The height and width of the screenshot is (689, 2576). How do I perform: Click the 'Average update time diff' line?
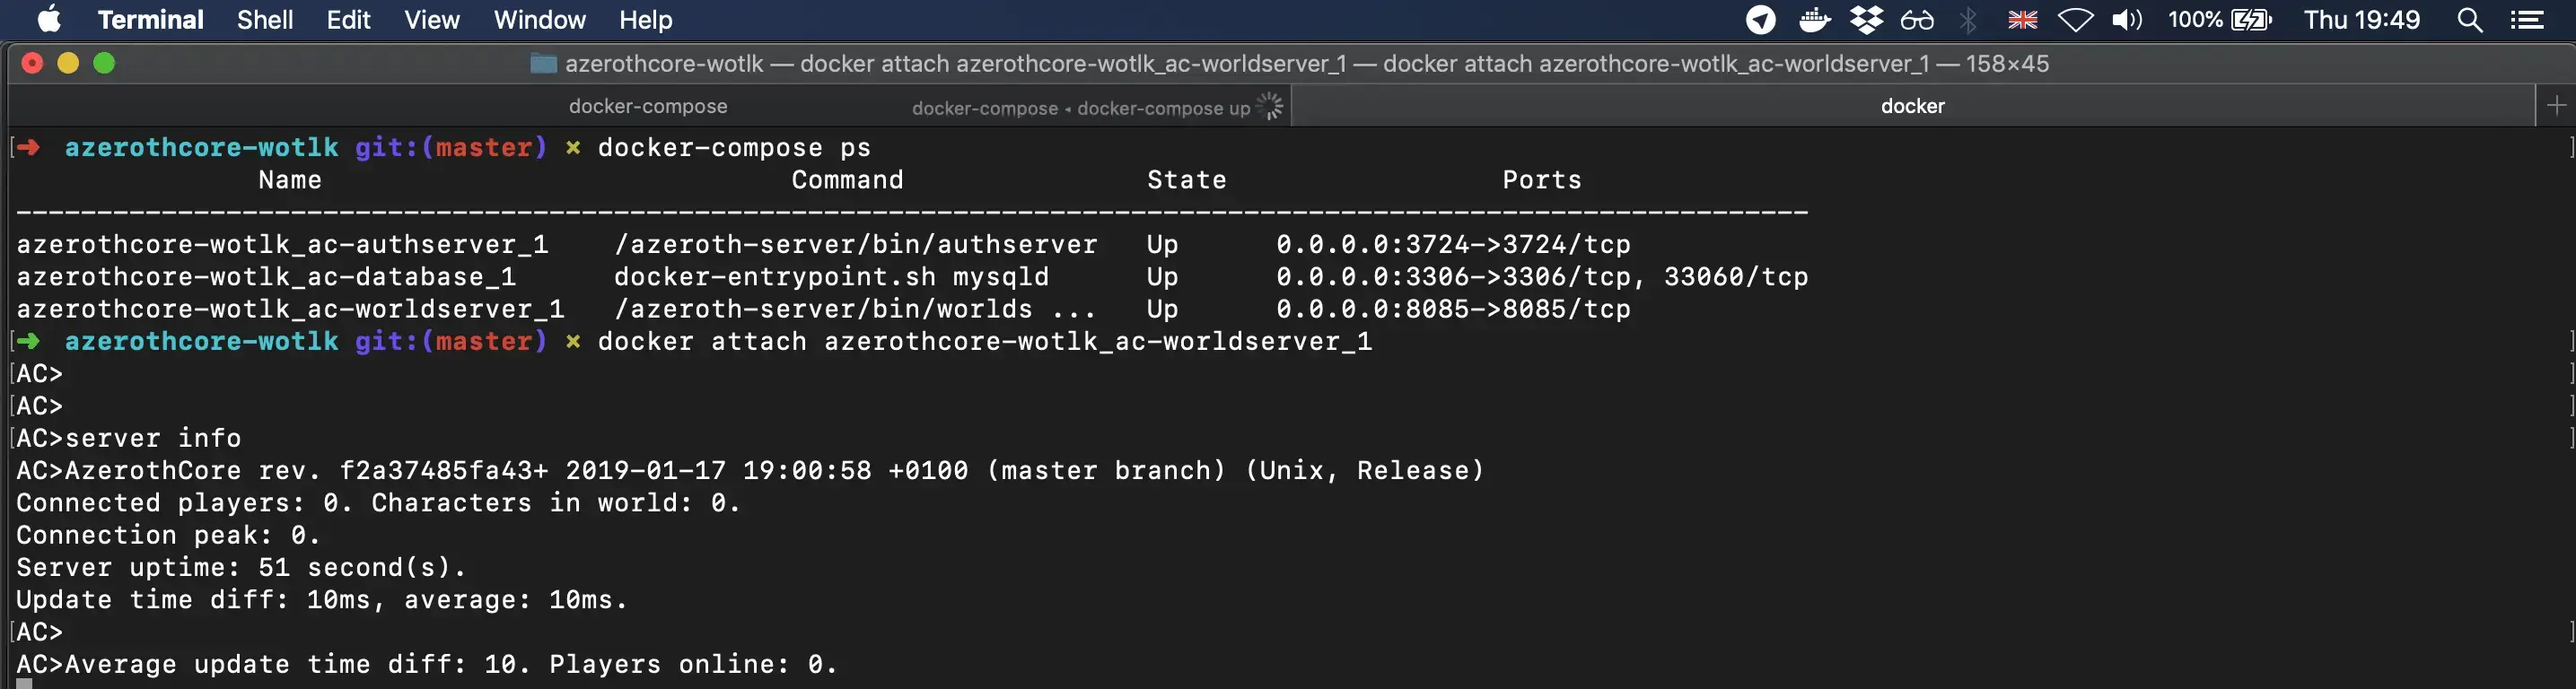click(x=427, y=665)
